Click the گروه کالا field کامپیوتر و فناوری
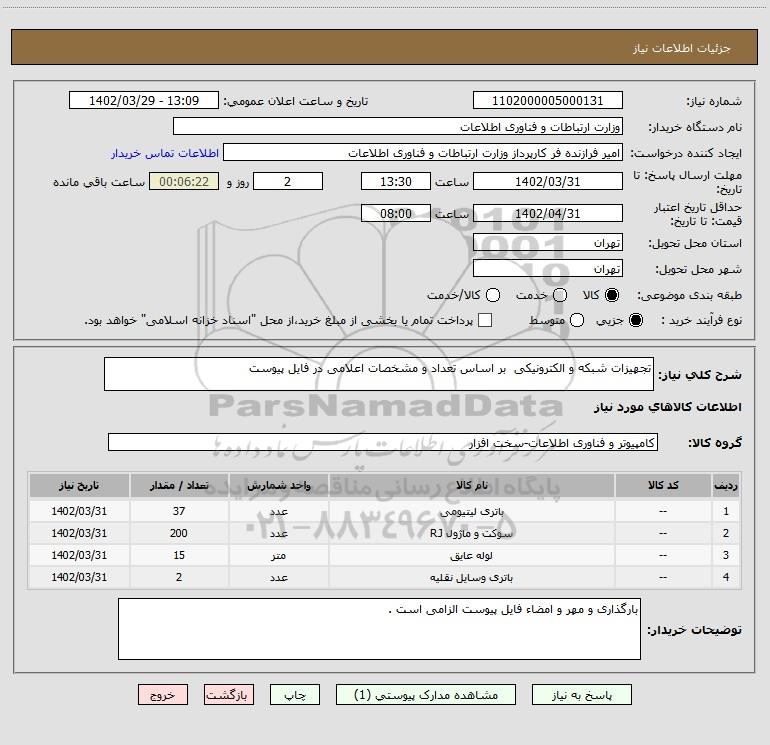The height and width of the screenshot is (745, 770). click(383, 442)
